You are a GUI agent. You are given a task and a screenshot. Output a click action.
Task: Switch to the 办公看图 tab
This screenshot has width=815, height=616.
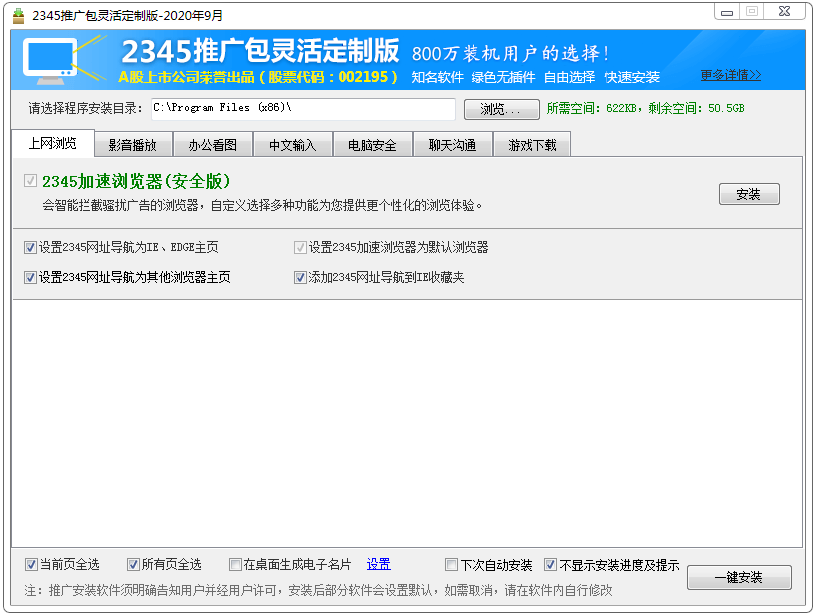[213, 145]
